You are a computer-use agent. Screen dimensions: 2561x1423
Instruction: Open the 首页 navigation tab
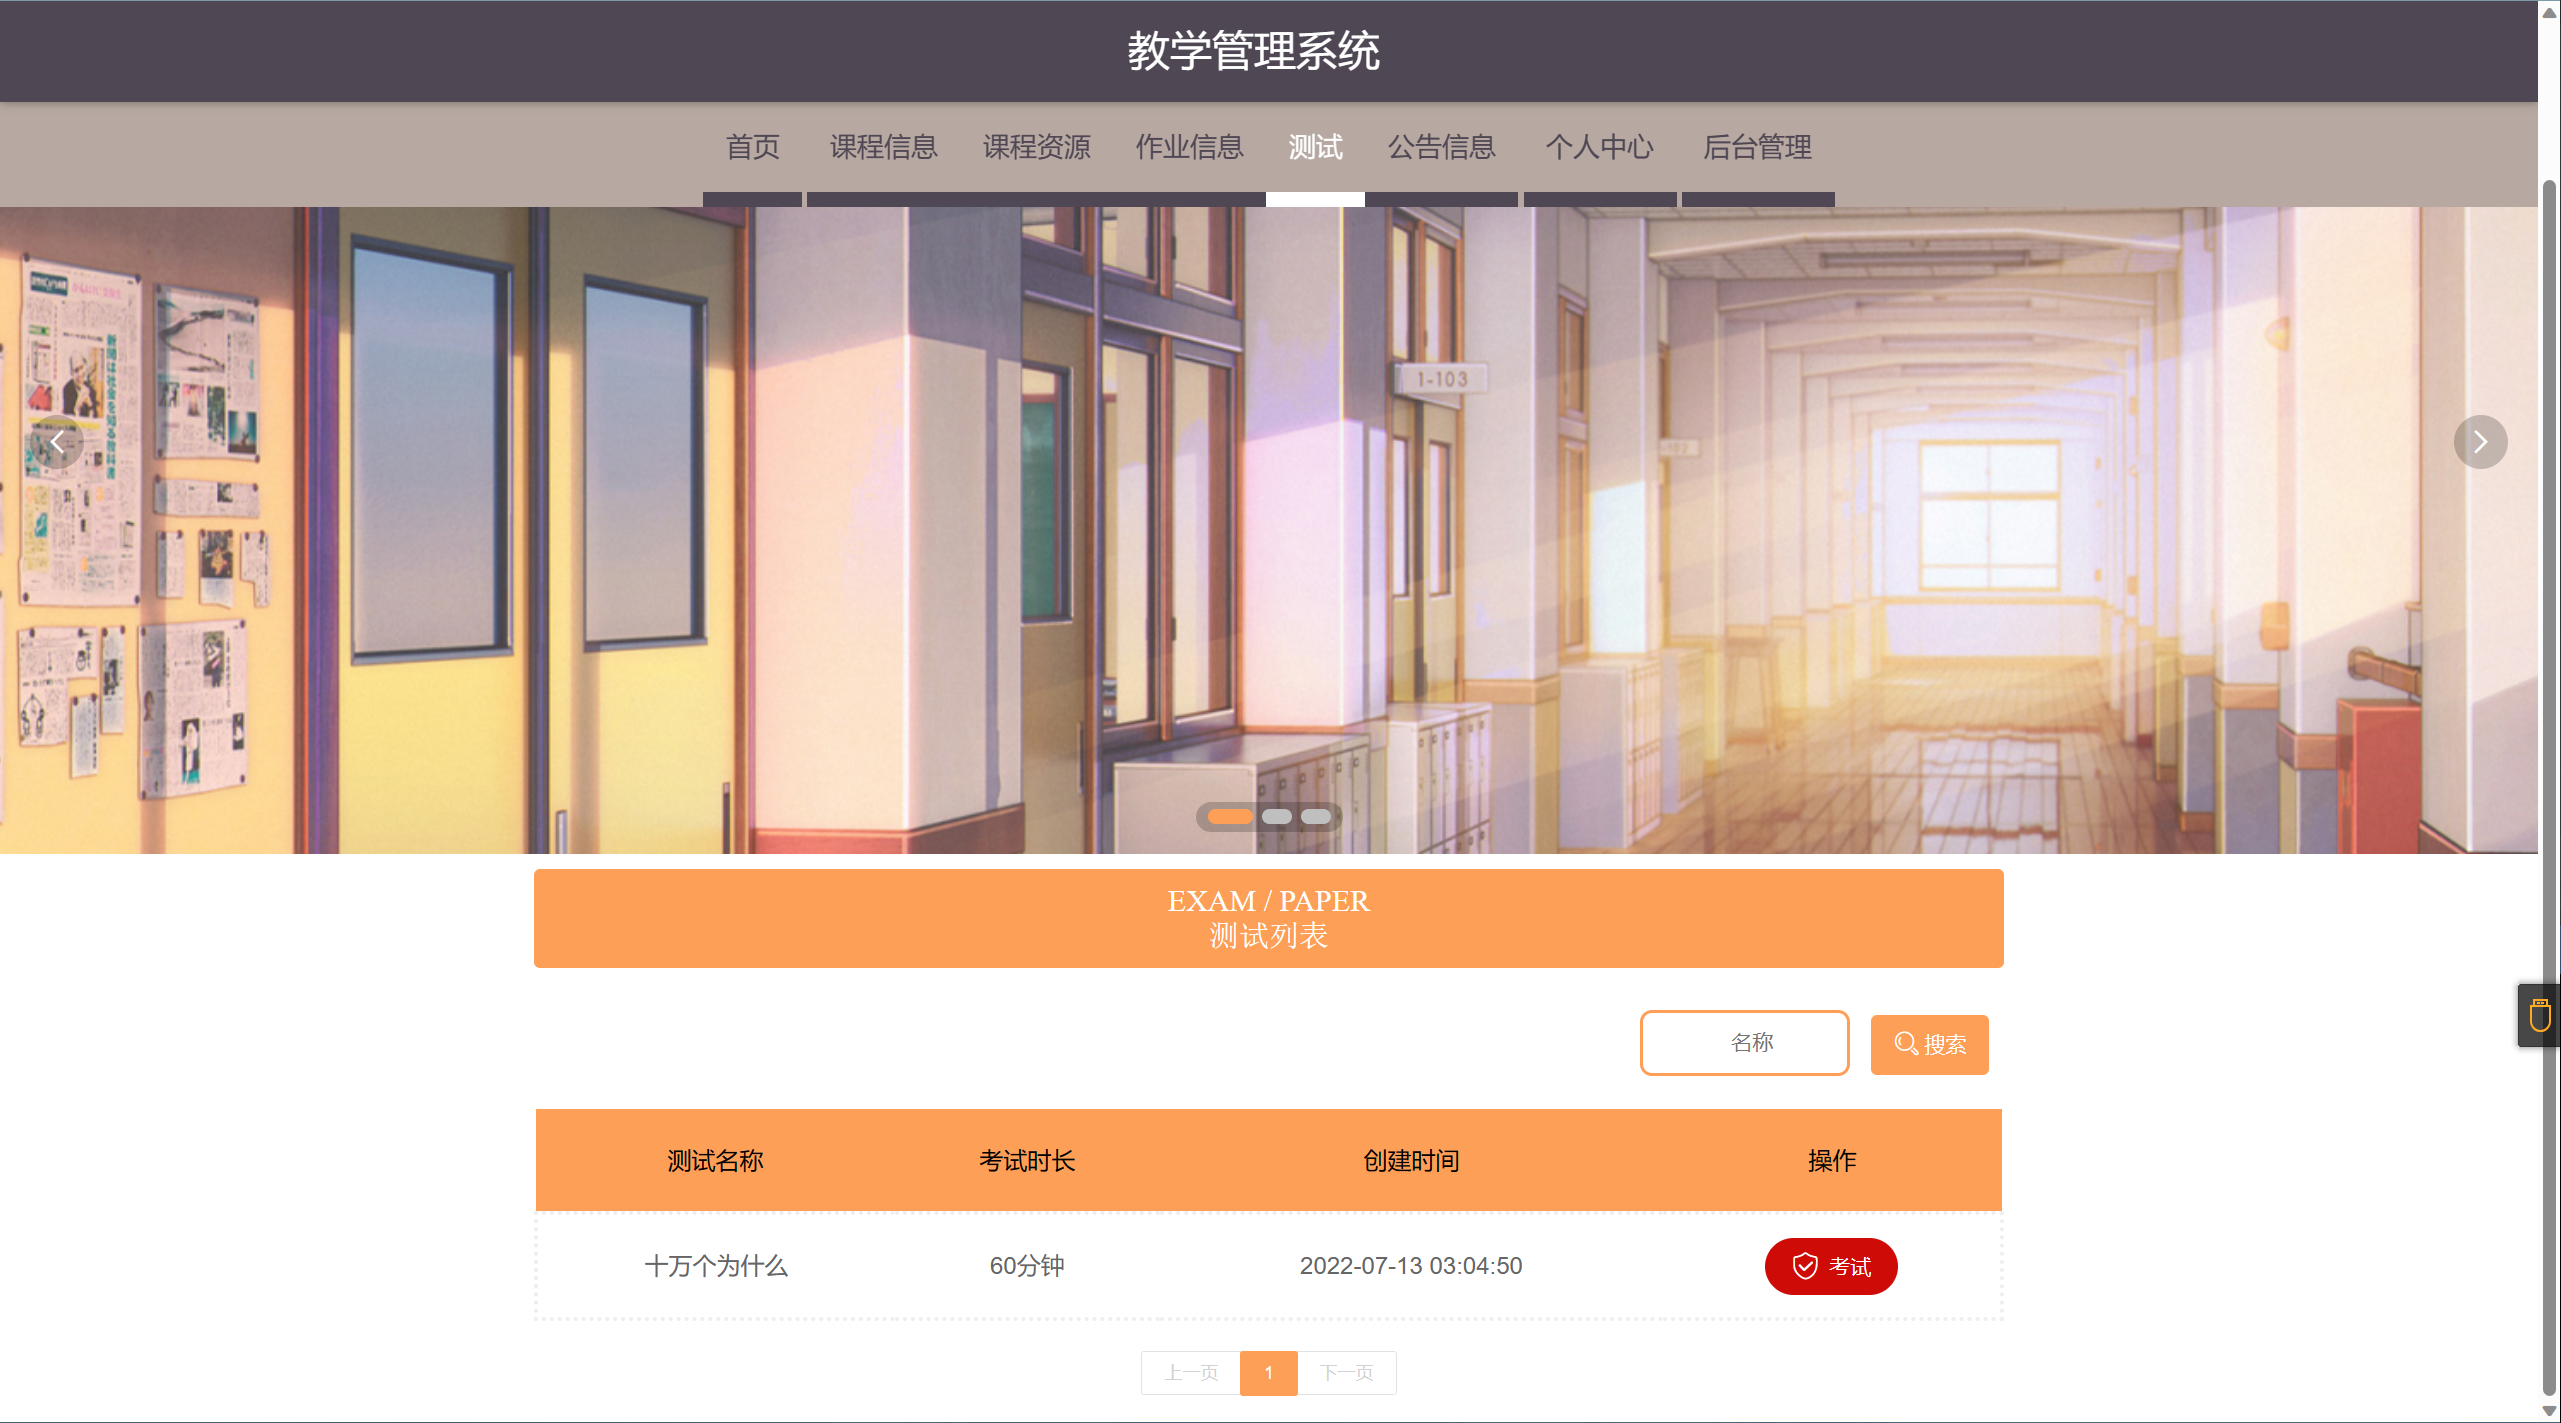click(752, 147)
